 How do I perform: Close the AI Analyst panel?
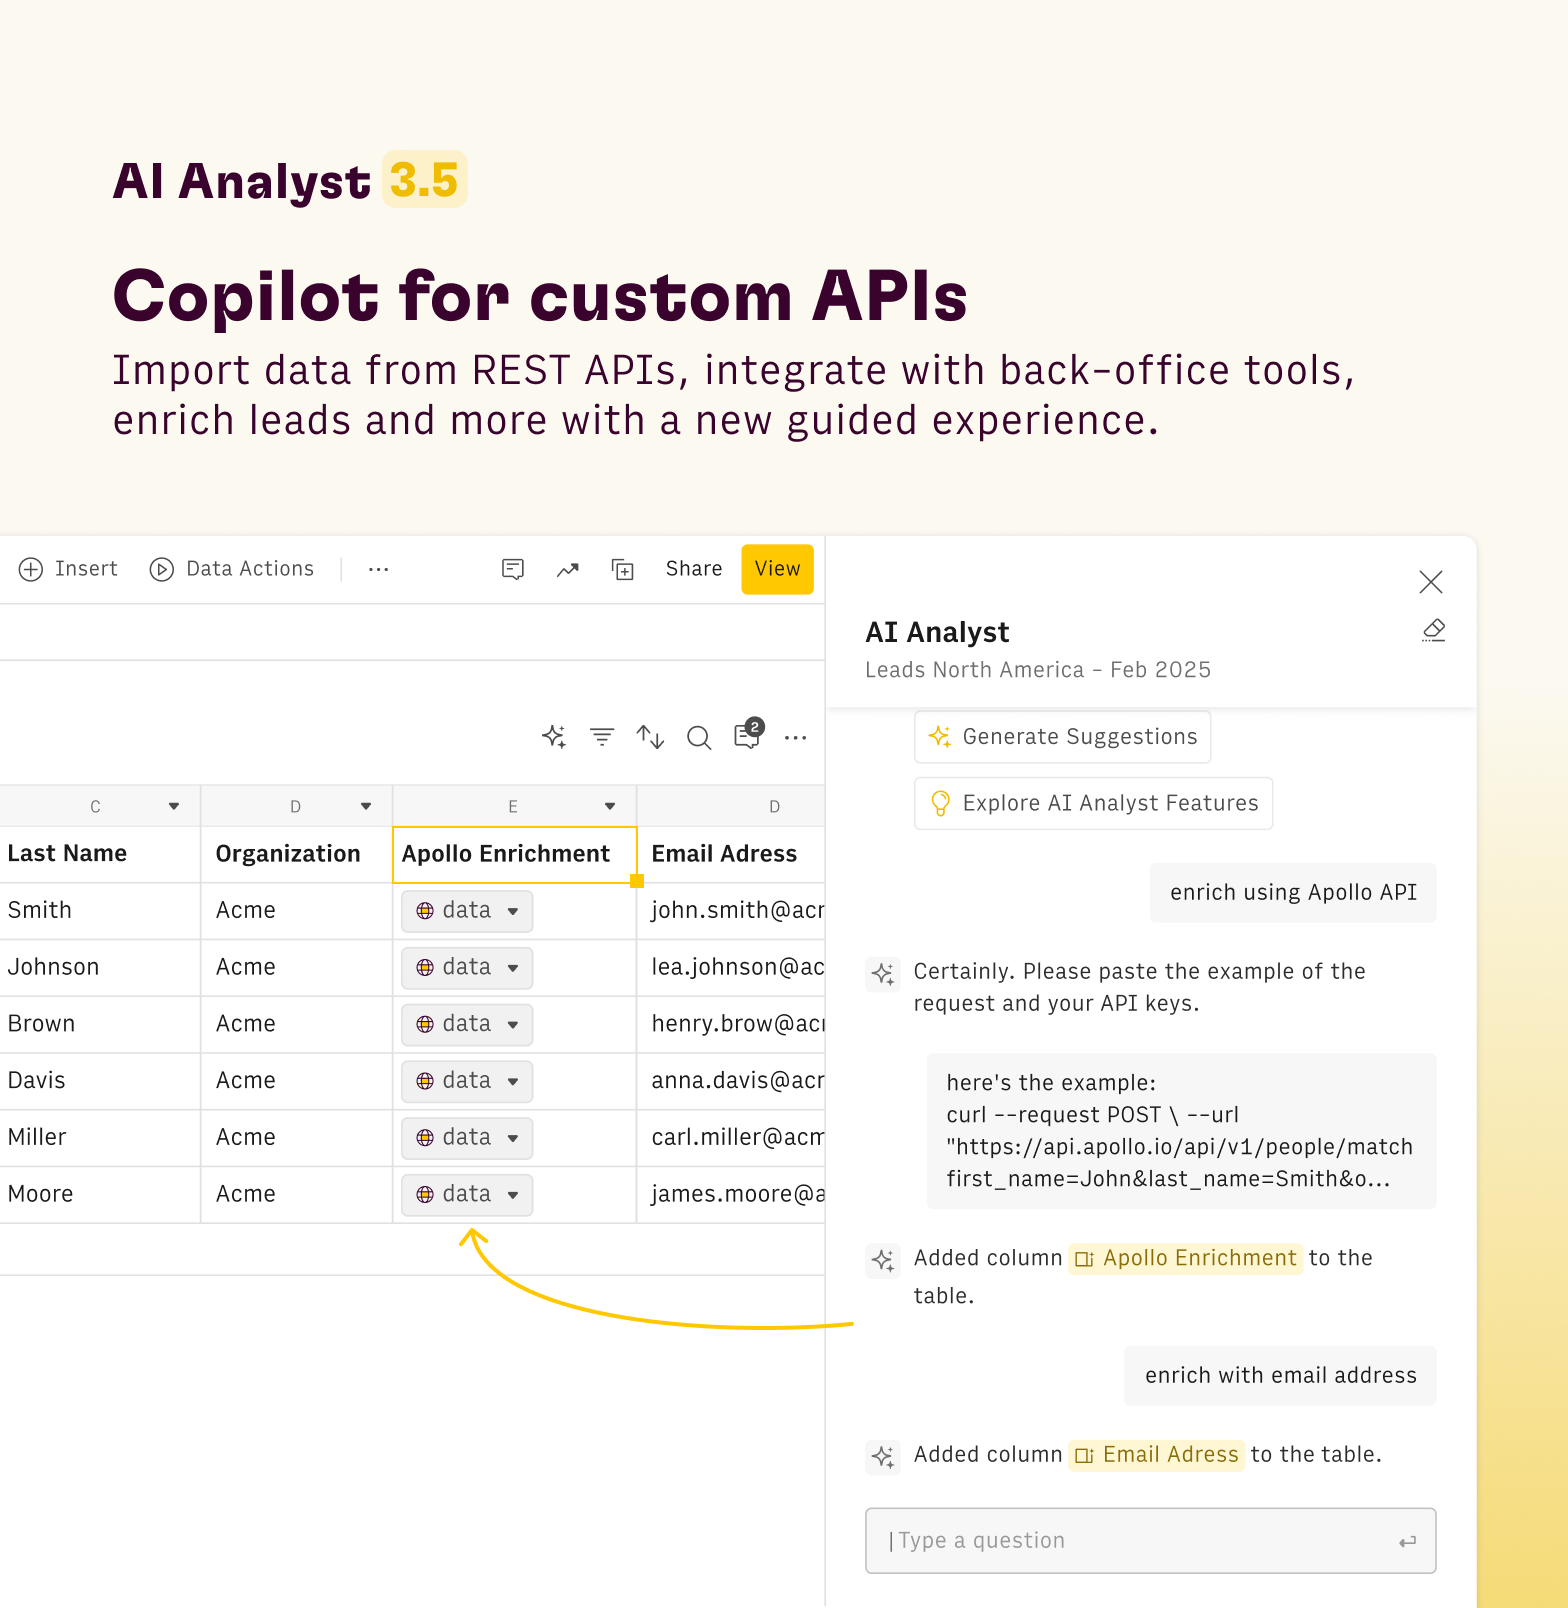1431,582
